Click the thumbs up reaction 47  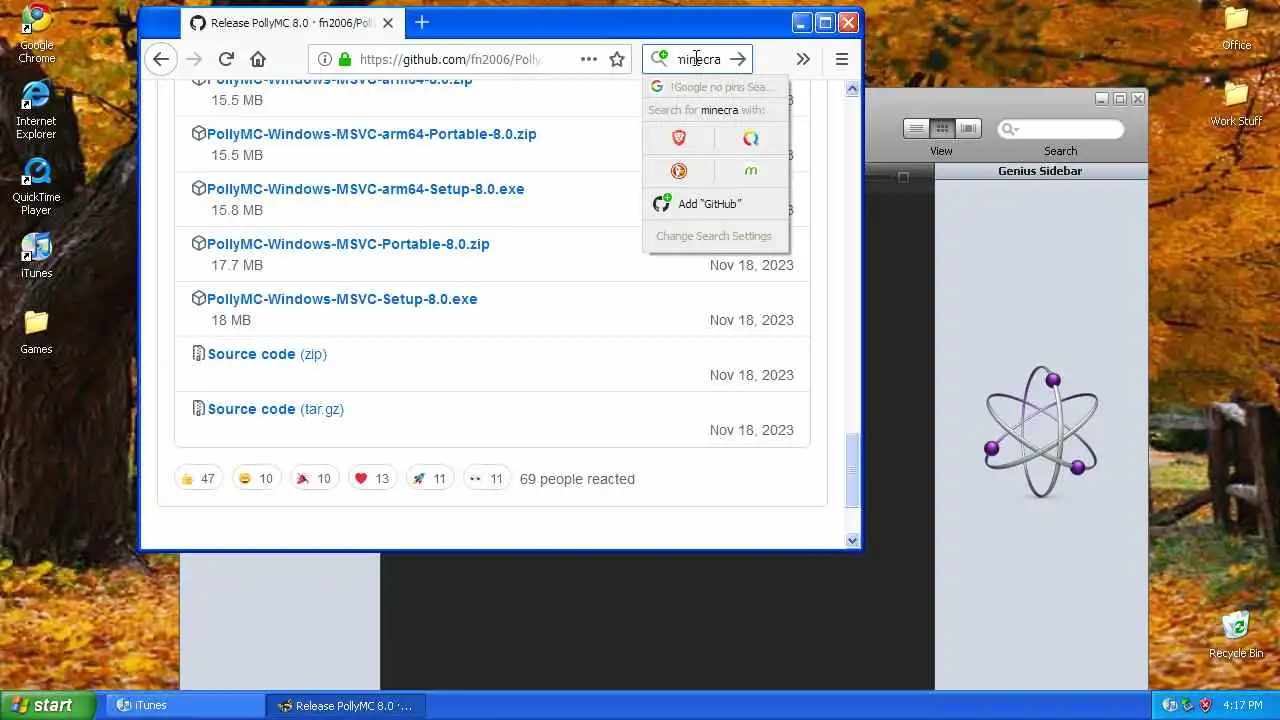(198, 479)
